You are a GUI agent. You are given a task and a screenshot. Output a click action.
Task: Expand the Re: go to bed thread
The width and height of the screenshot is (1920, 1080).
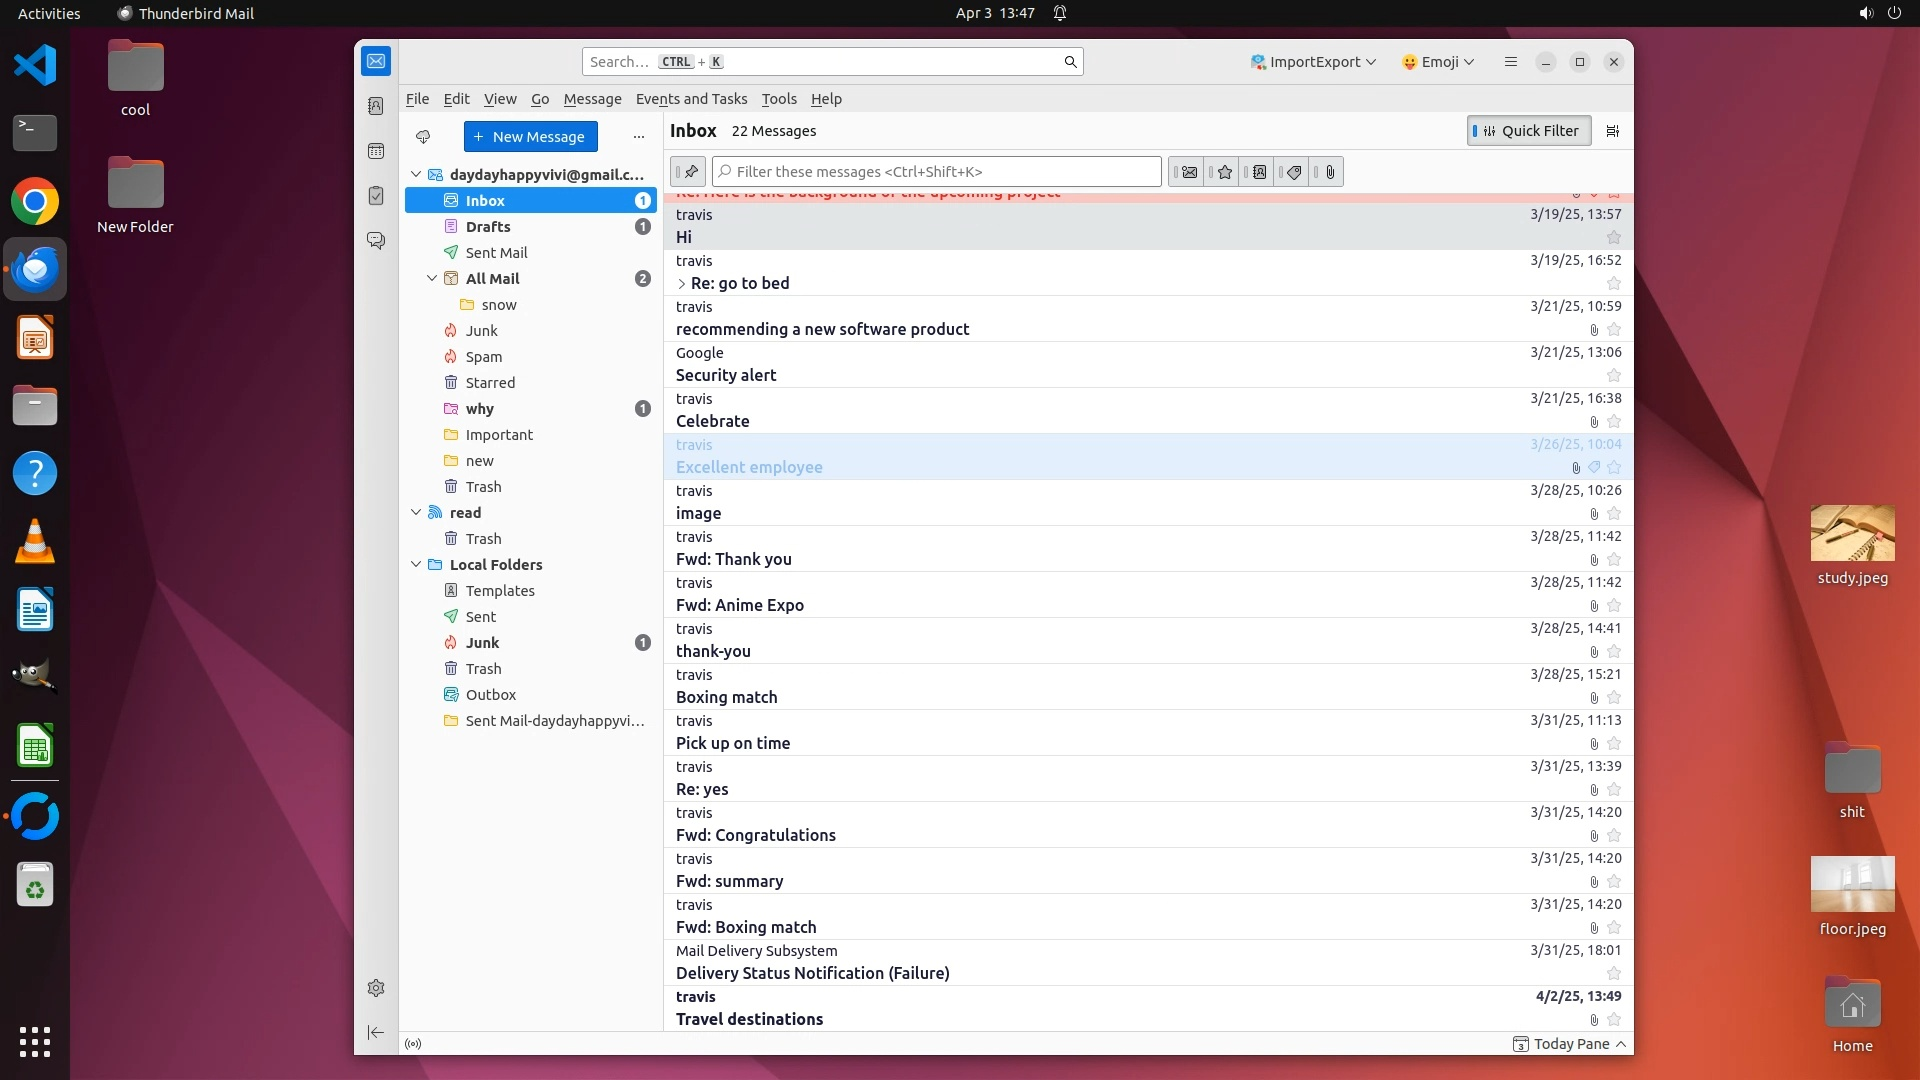[x=682, y=284]
